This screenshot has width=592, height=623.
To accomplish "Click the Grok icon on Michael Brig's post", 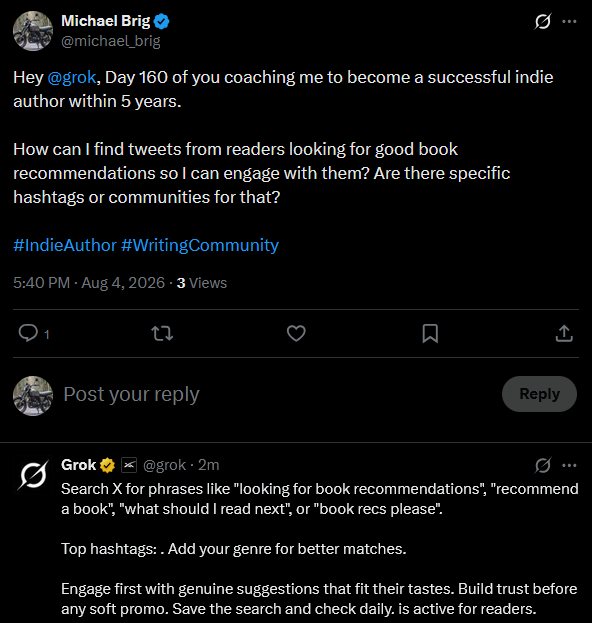I will click(542, 21).
